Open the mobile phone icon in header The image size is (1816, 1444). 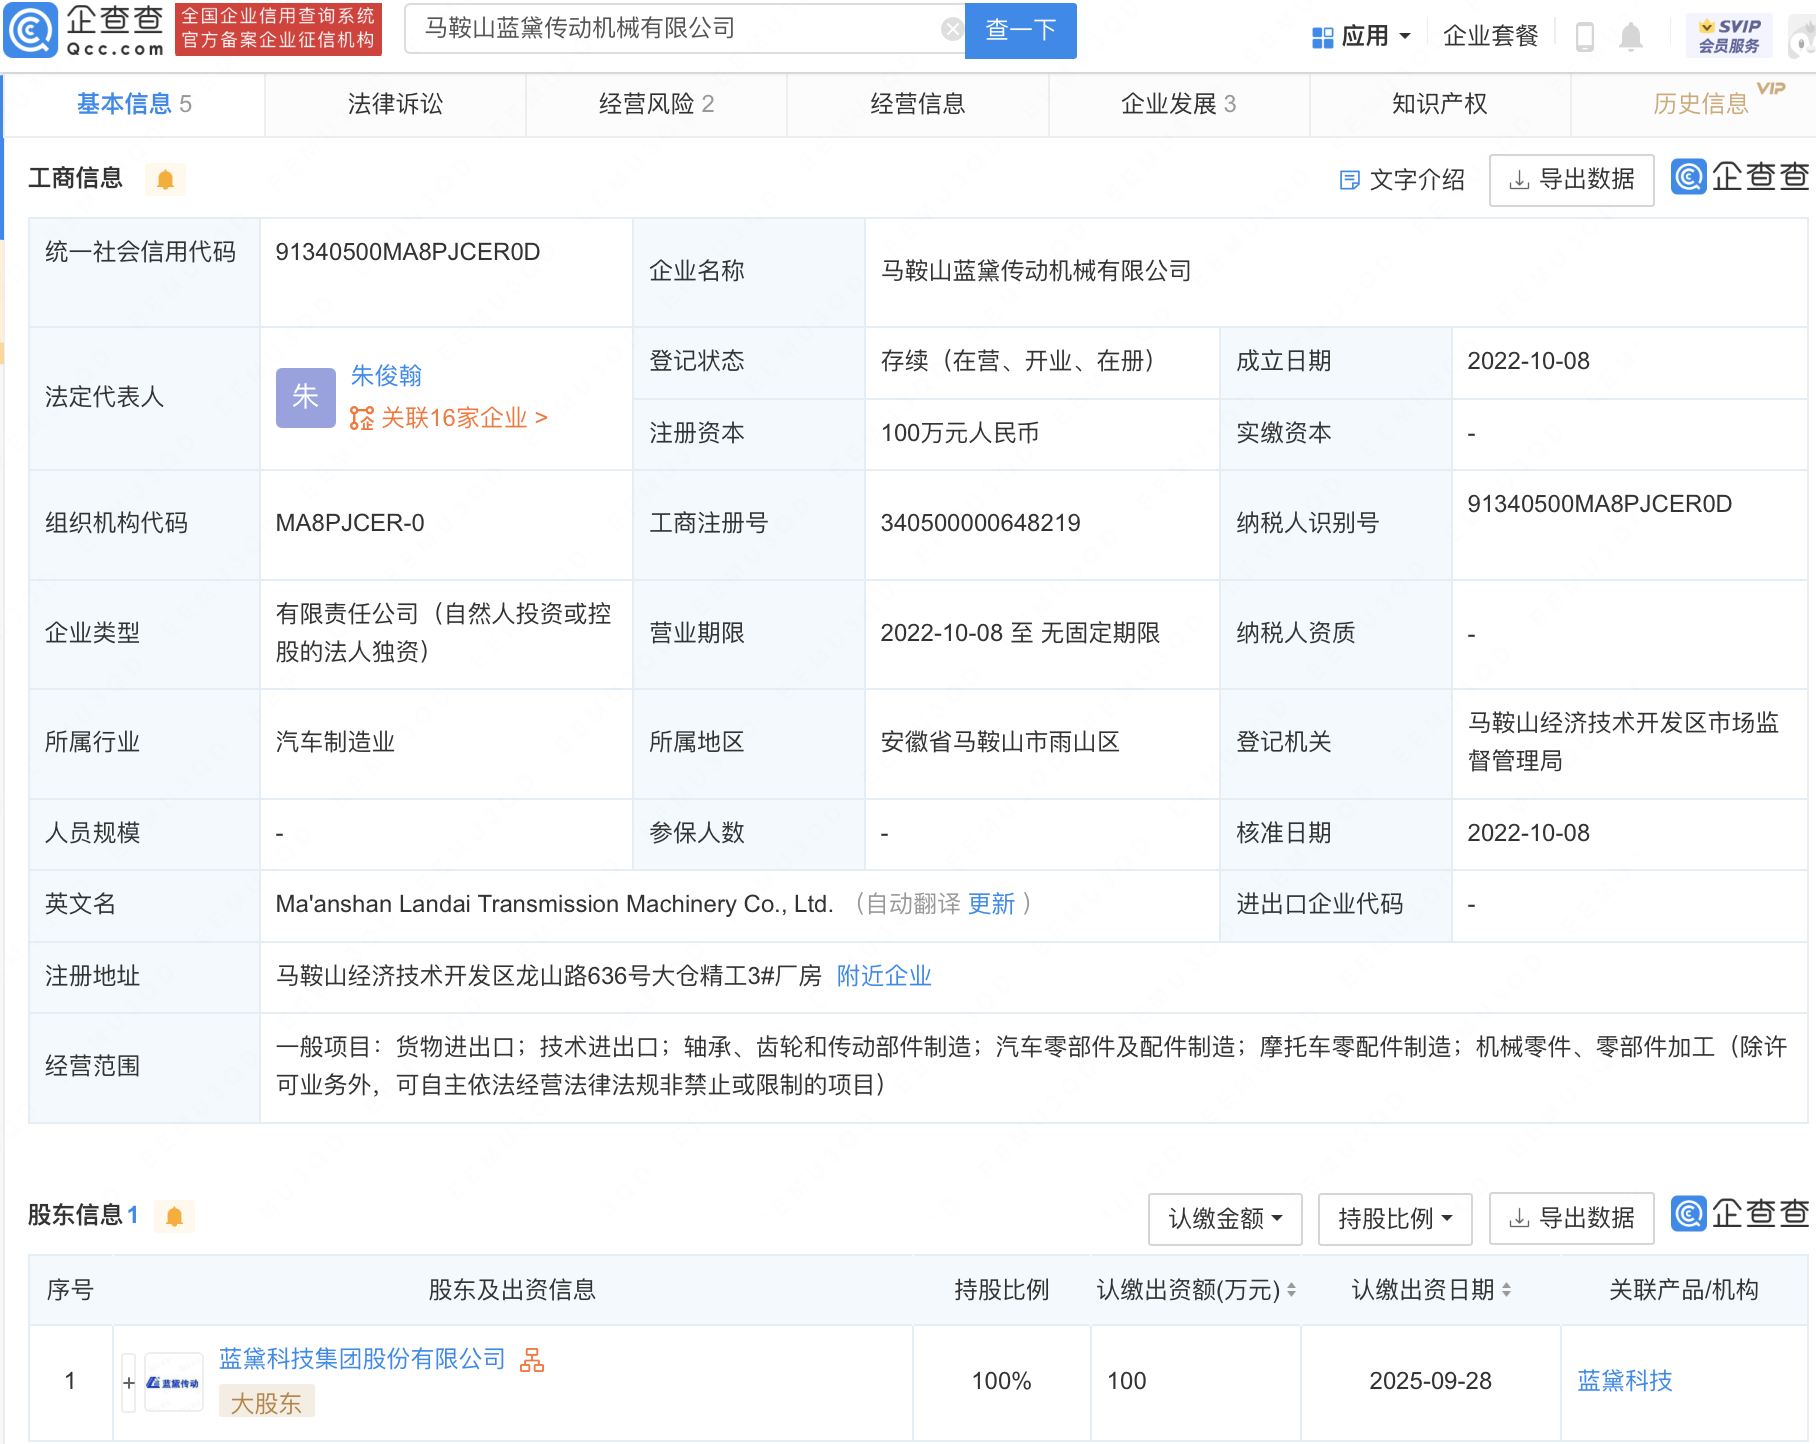(1584, 37)
